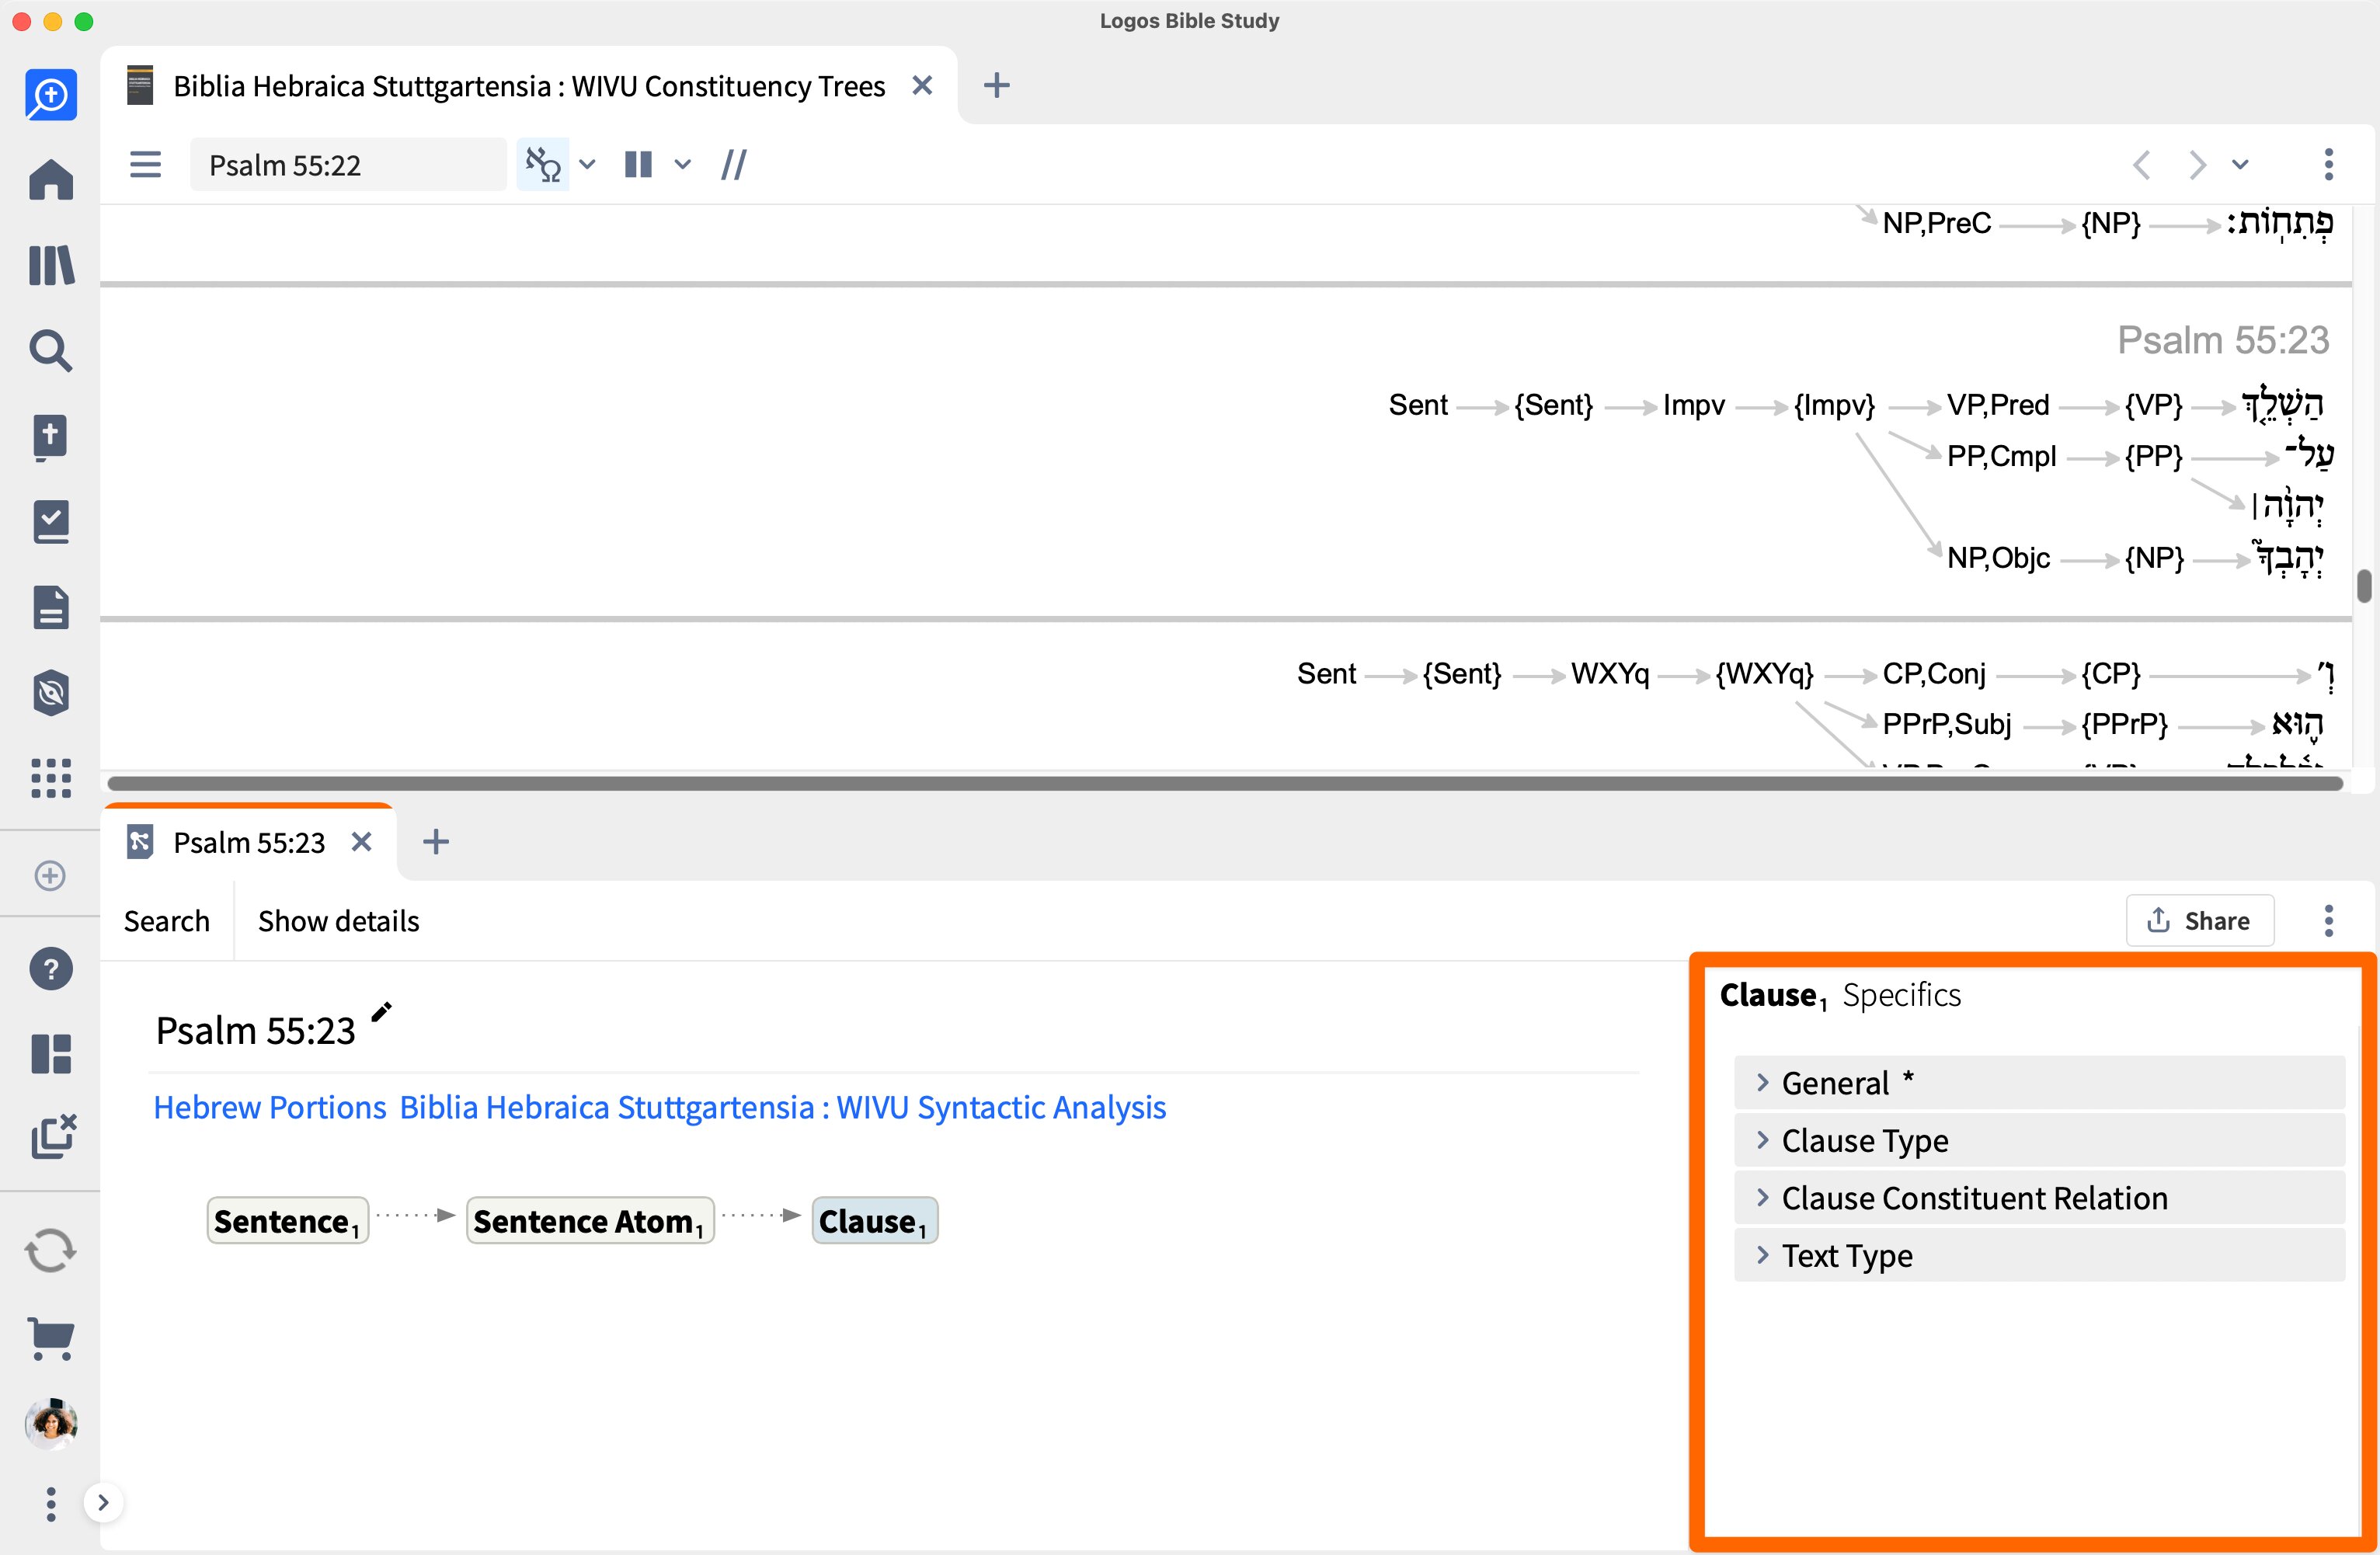Click the vertical scrollbar thumb
Viewport: 2380px width, 1555px height.
coord(2364,586)
